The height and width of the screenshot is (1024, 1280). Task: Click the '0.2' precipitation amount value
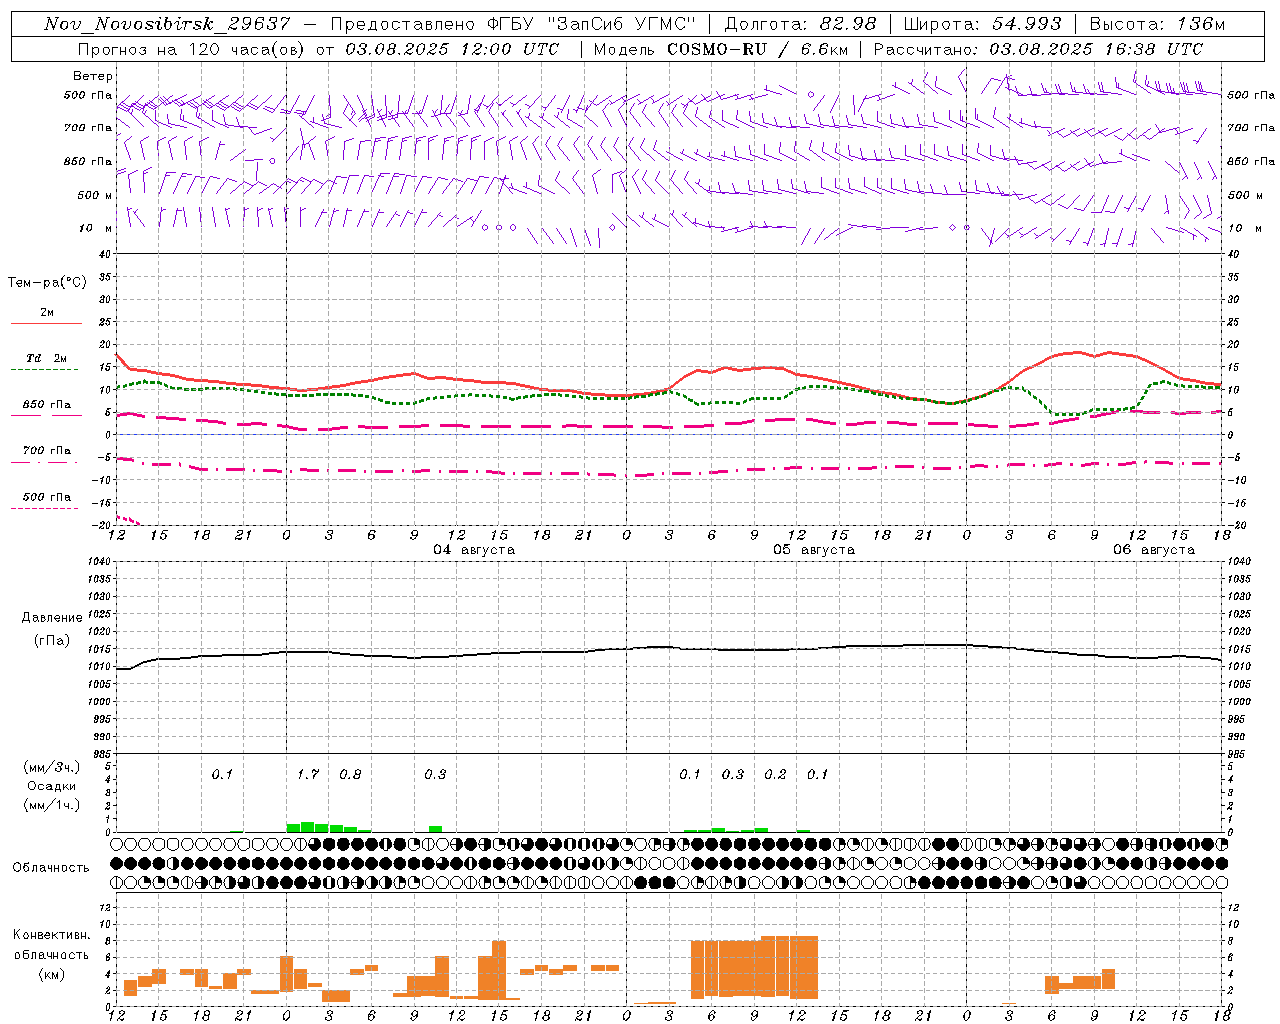(775, 774)
